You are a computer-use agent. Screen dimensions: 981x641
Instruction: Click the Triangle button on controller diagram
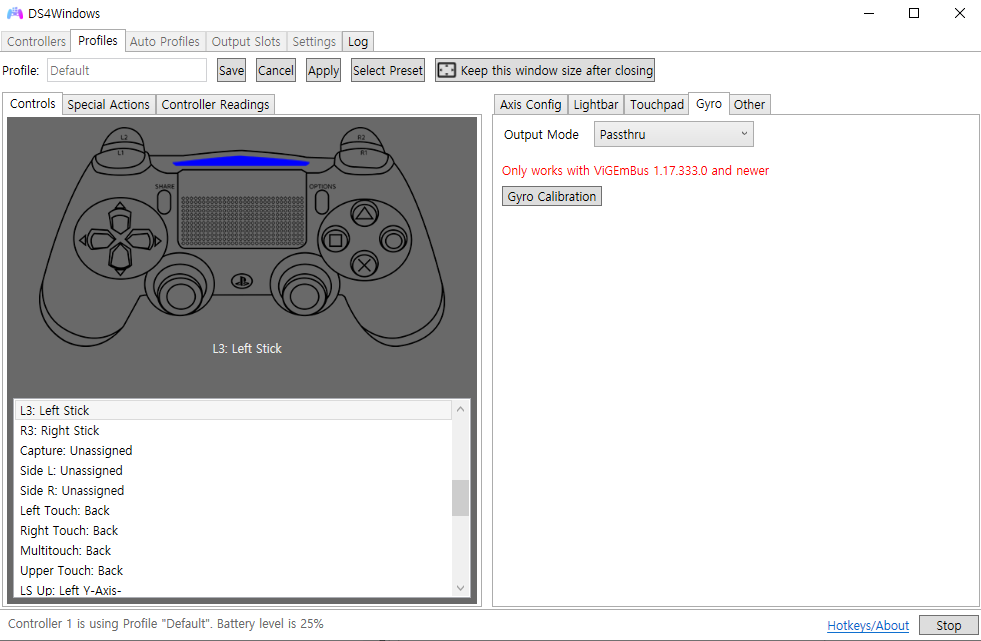click(364, 214)
